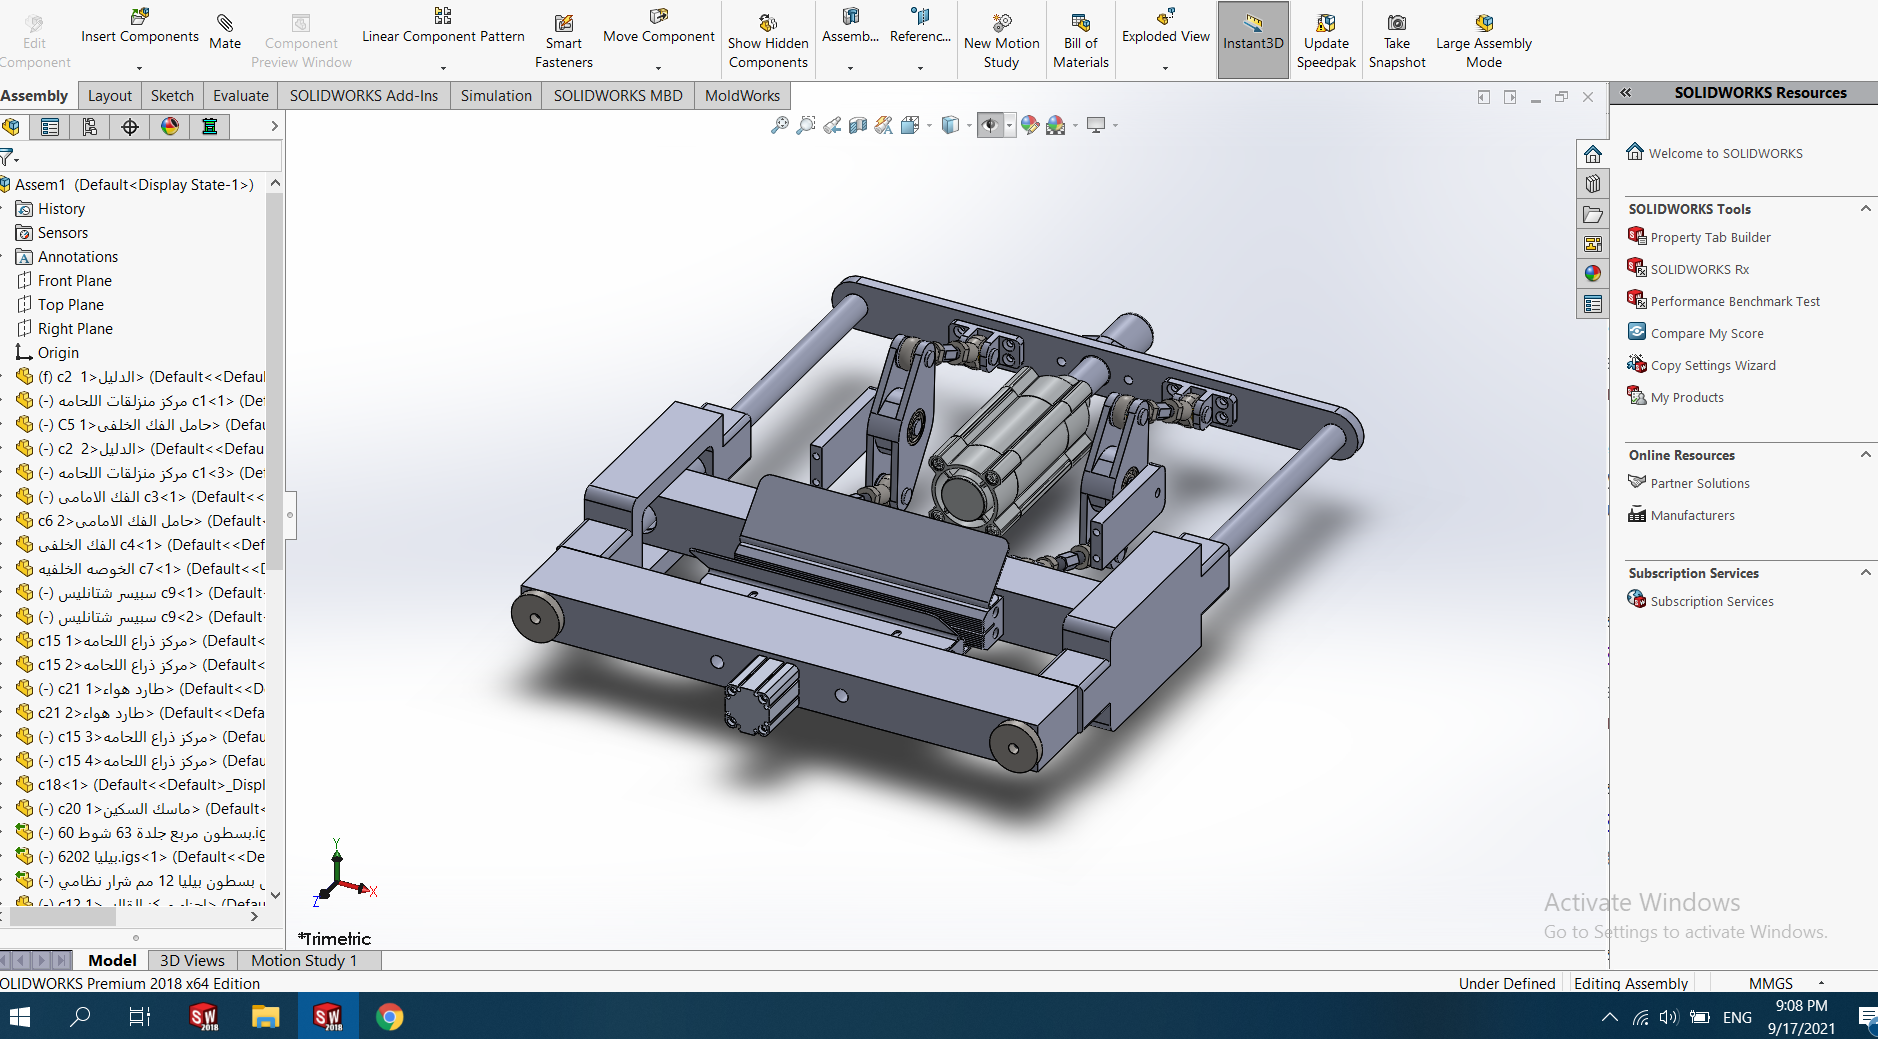
Task: Open the Exploded View dropdown arrow
Action: [1165, 68]
